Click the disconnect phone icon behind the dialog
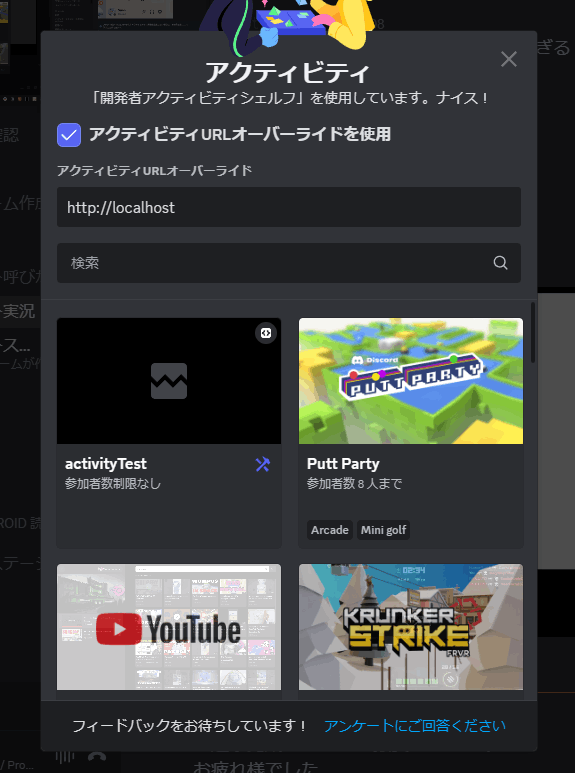The image size is (575, 773). click(x=97, y=757)
